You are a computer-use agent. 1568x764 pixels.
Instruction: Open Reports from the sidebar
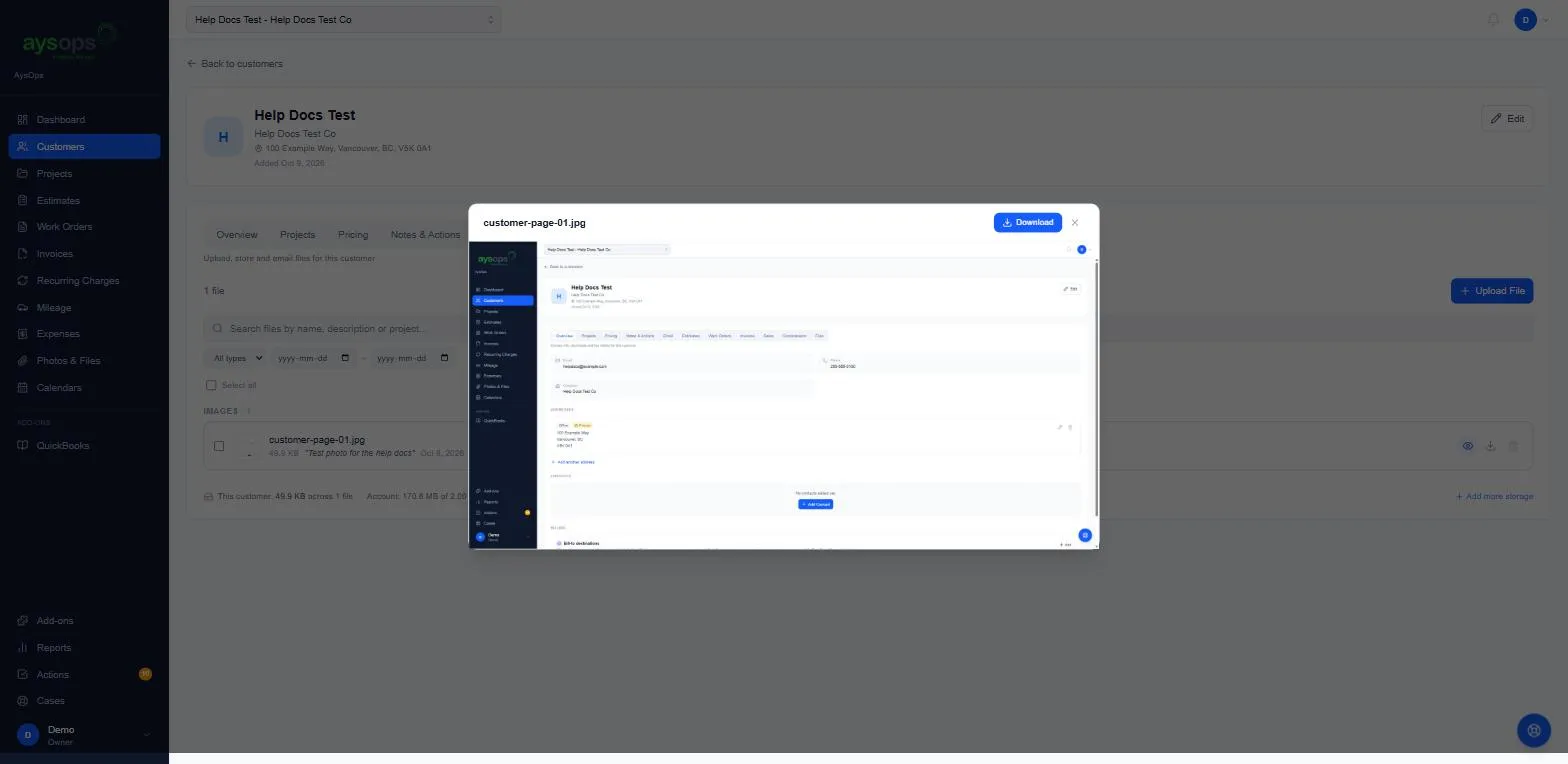point(84,648)
